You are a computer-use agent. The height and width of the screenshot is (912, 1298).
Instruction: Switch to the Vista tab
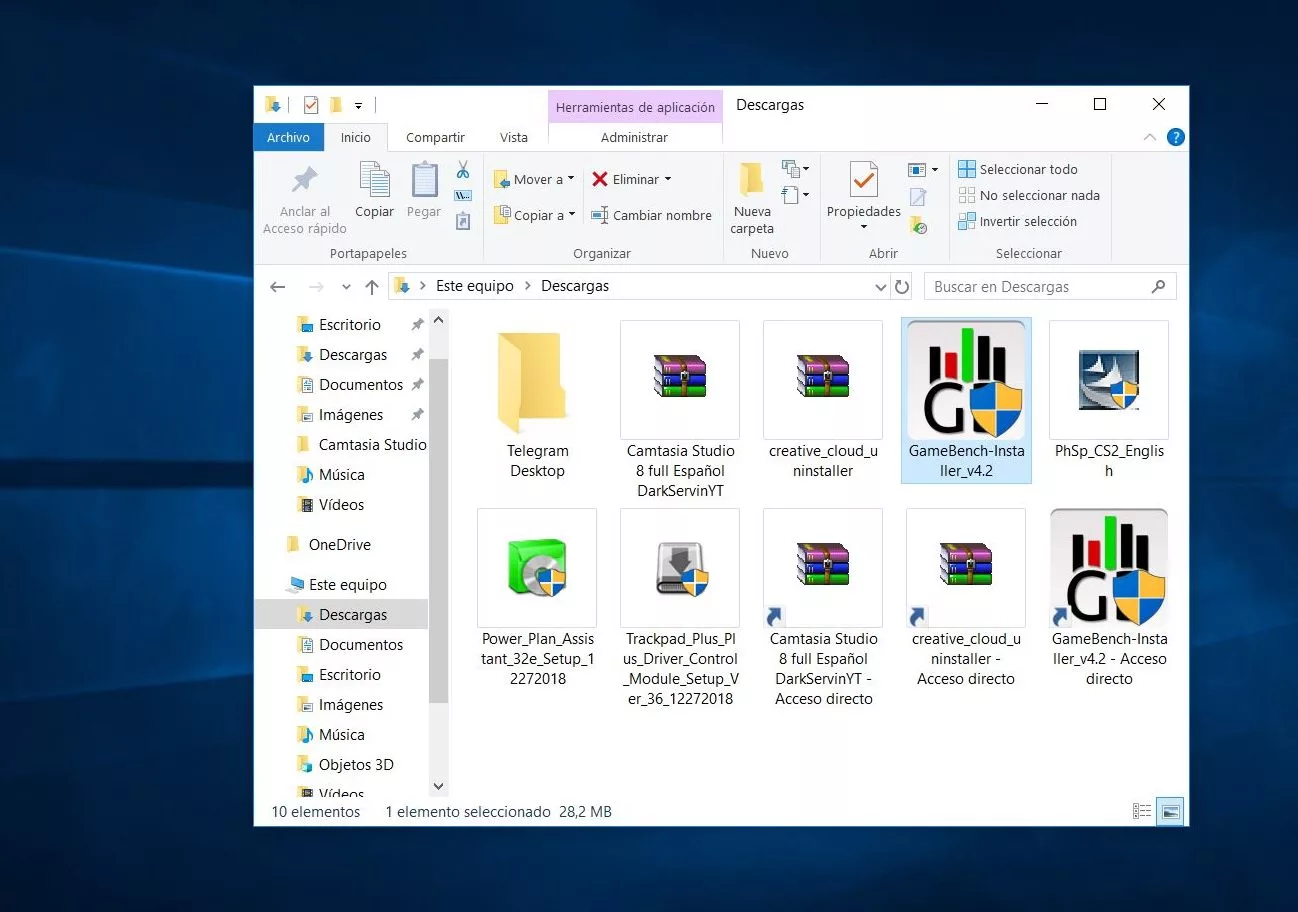pyautogui.click(x=513, y=137)
